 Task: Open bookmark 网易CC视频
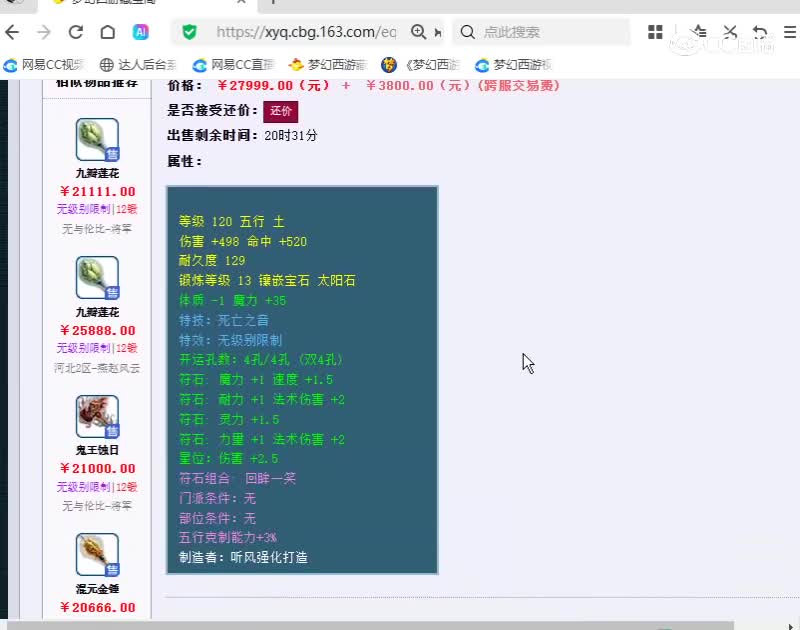(44, 65)
